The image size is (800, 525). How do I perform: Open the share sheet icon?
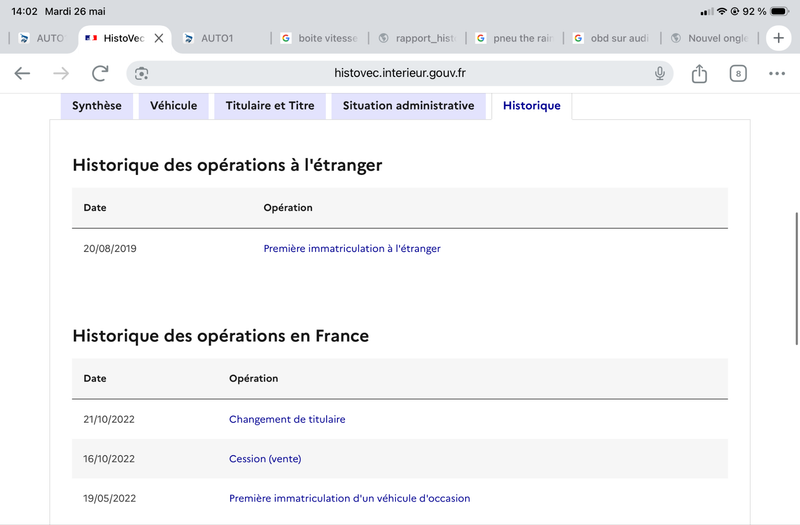[x=699, y=73]
